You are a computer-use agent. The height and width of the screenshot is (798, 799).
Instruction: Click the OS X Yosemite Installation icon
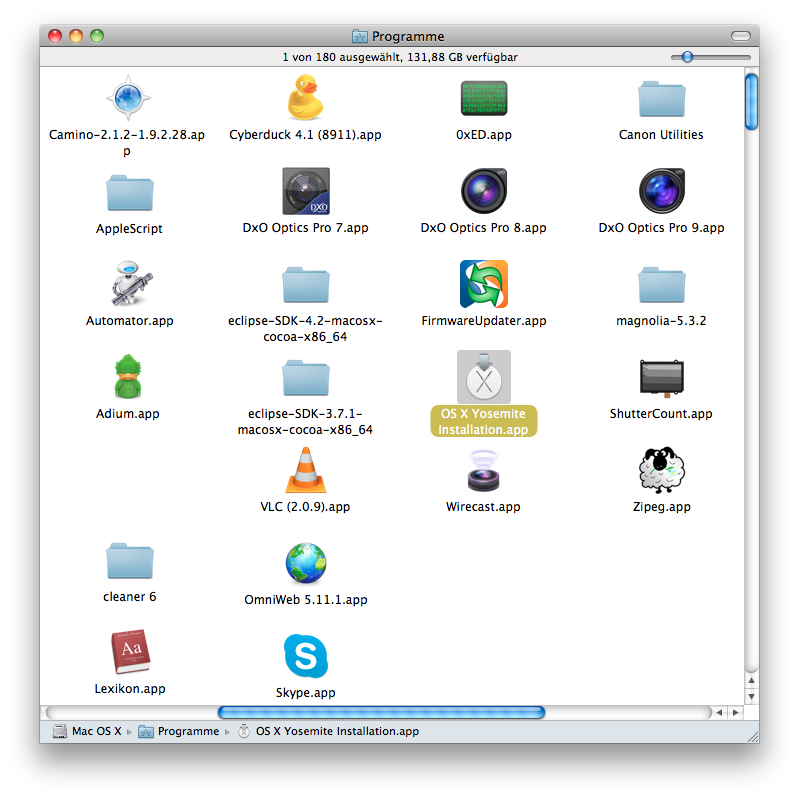[484, 377]
